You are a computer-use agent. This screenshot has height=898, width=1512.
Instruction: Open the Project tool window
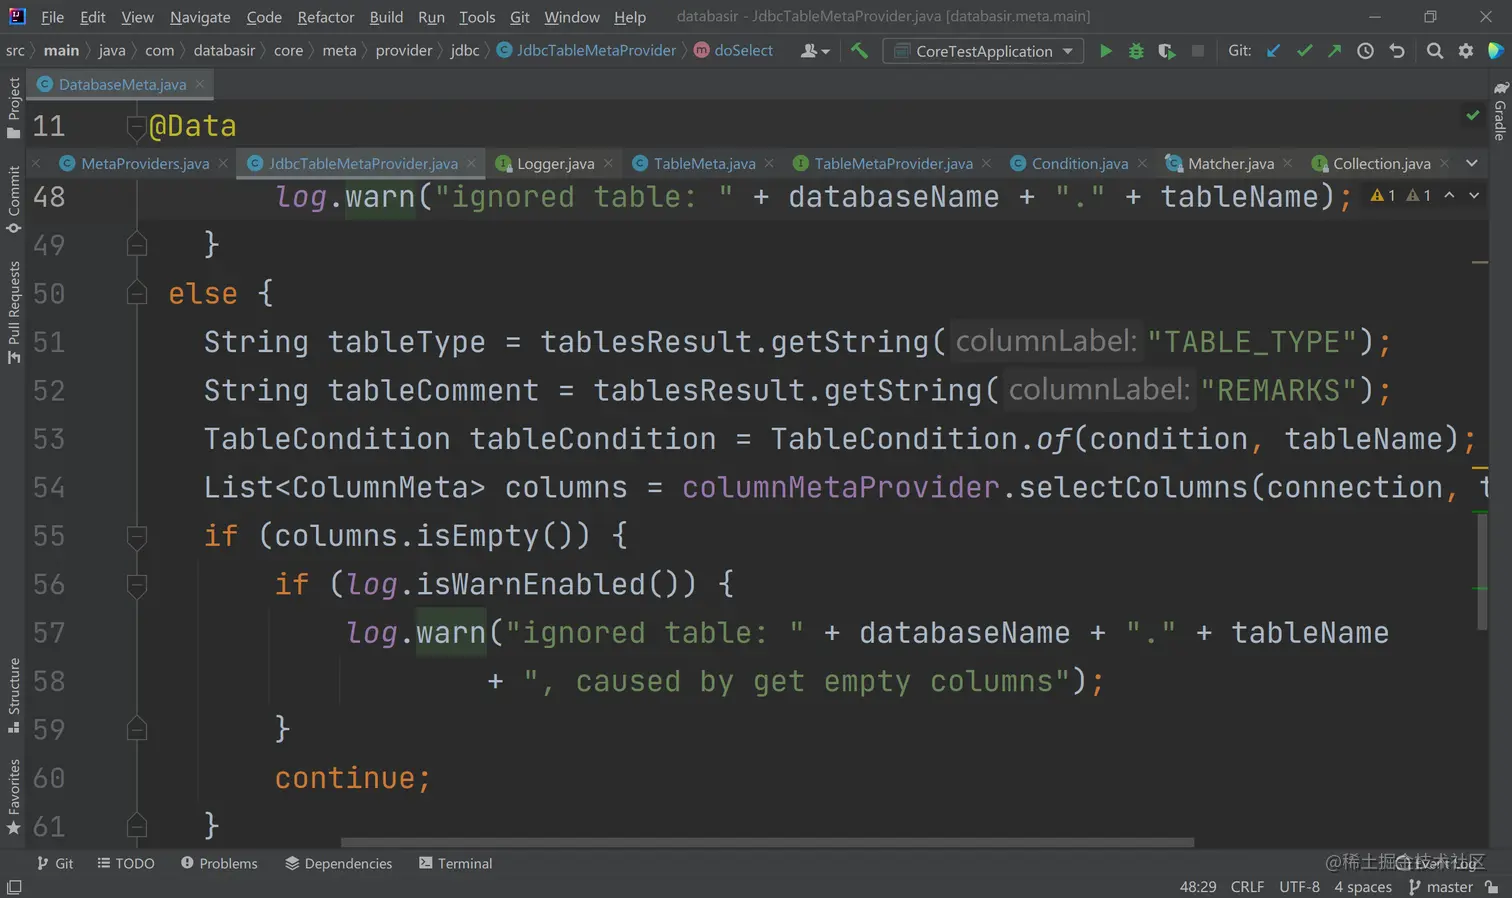click(x=13, y=108)
